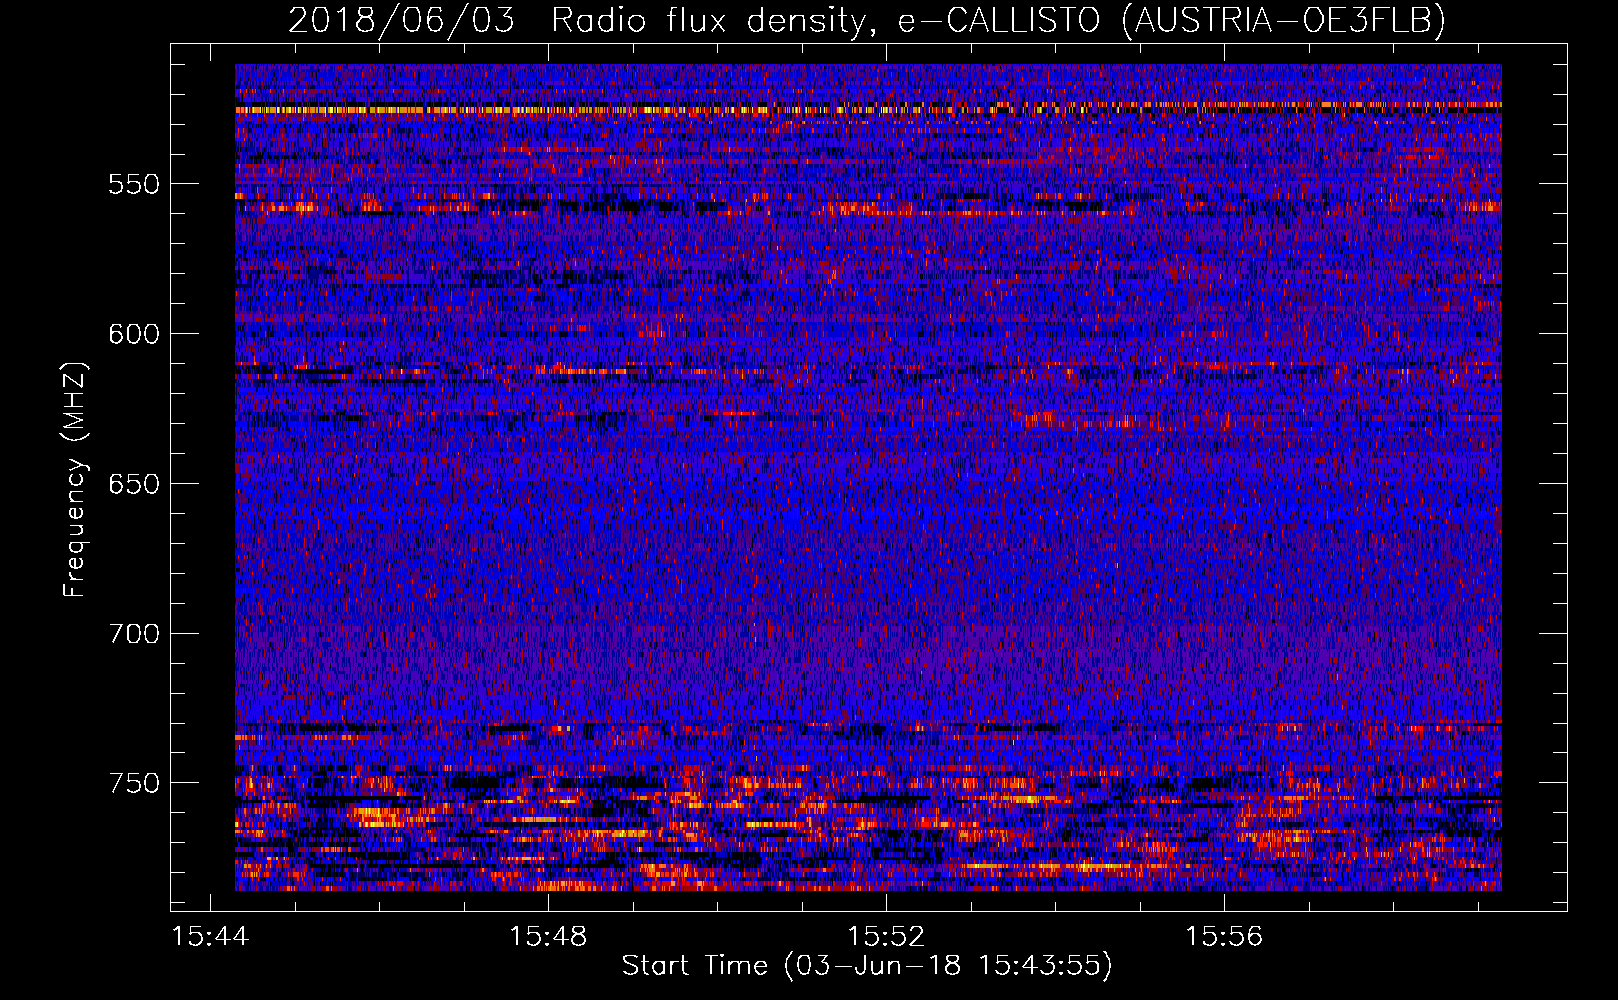Viewport: 1618px width, 1000px height.
Task: Click the 700 frequency tick label
Action: [x=134, y=634]
